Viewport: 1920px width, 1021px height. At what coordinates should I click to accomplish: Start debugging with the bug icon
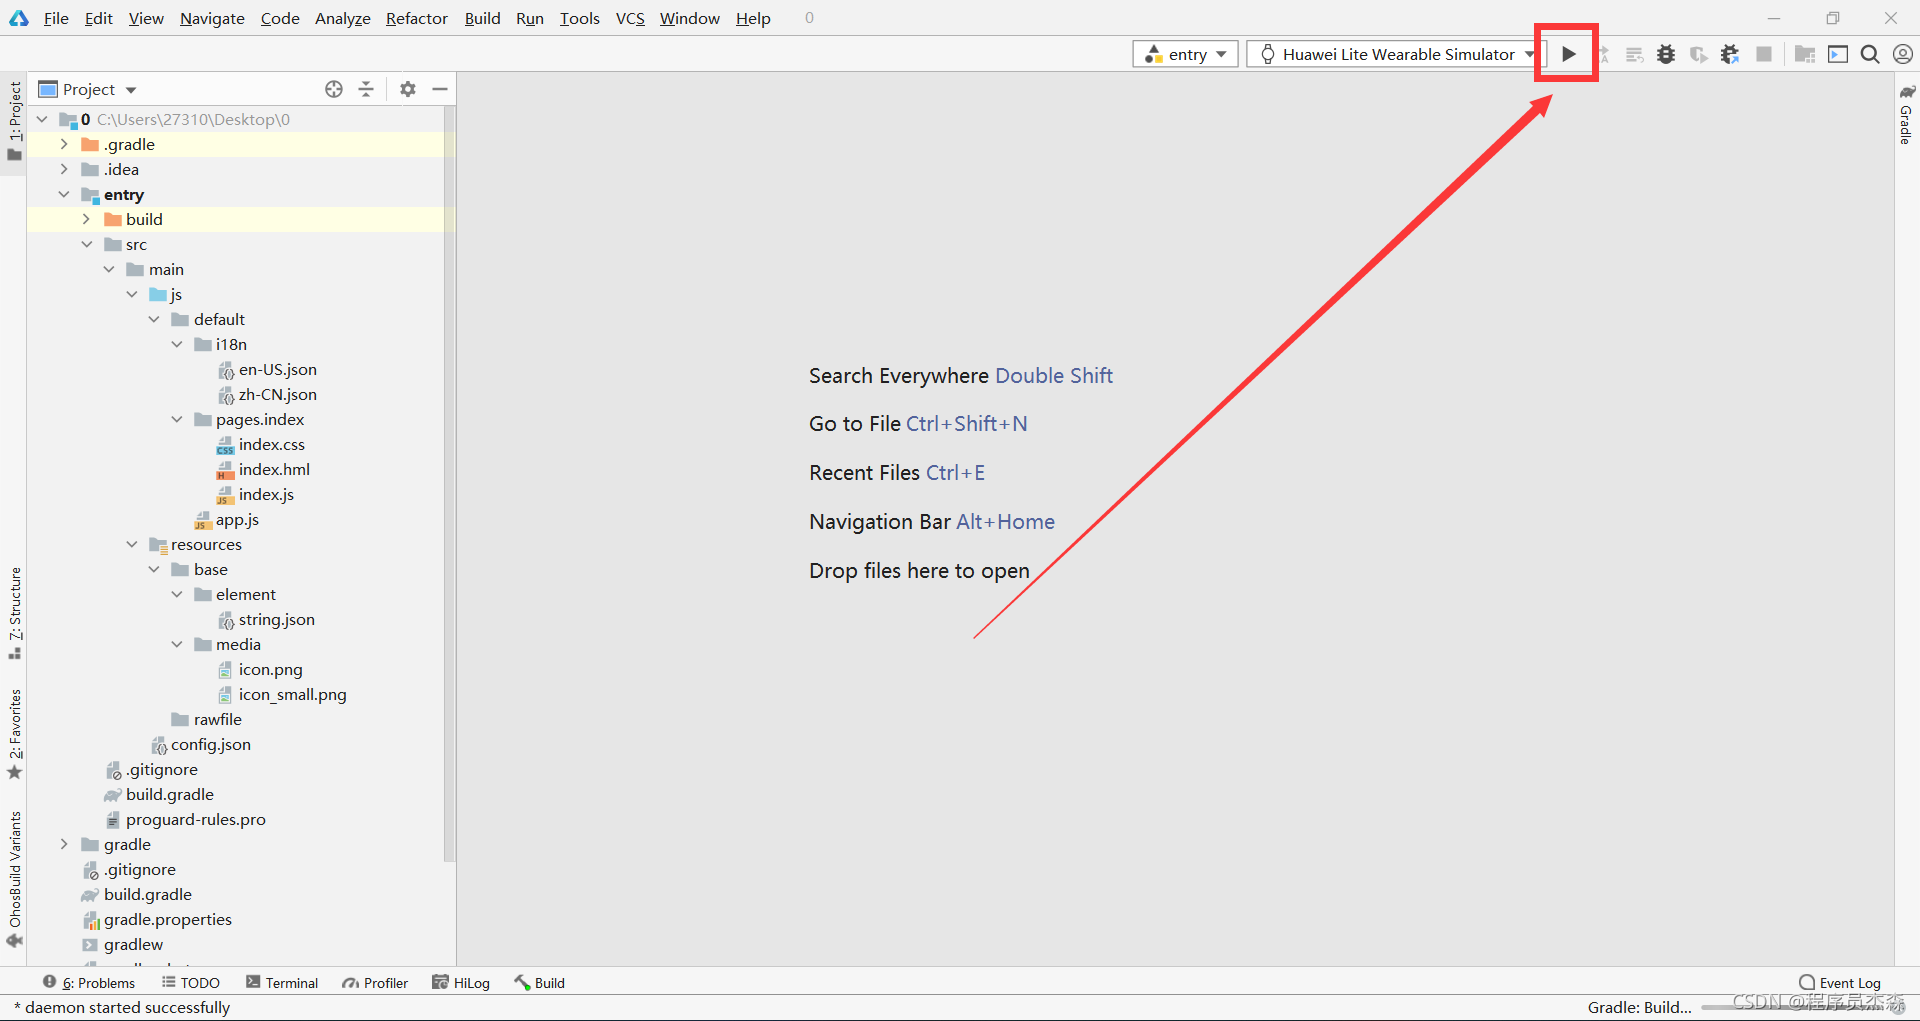click(x=1666, y=54)
